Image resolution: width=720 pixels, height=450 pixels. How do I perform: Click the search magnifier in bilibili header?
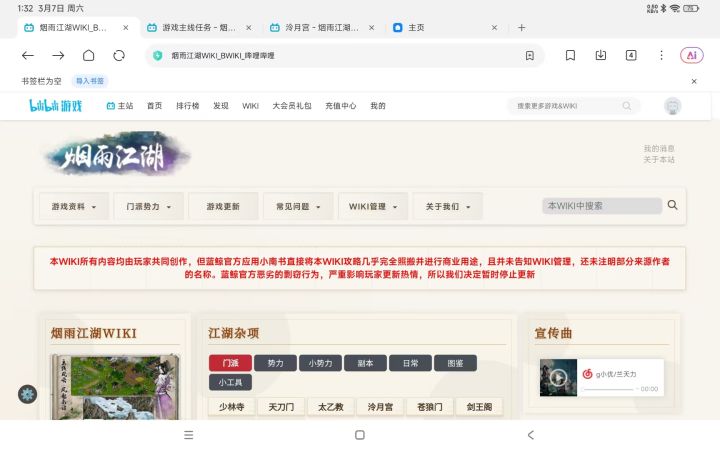pyautogui.click(x=626, y=106)
